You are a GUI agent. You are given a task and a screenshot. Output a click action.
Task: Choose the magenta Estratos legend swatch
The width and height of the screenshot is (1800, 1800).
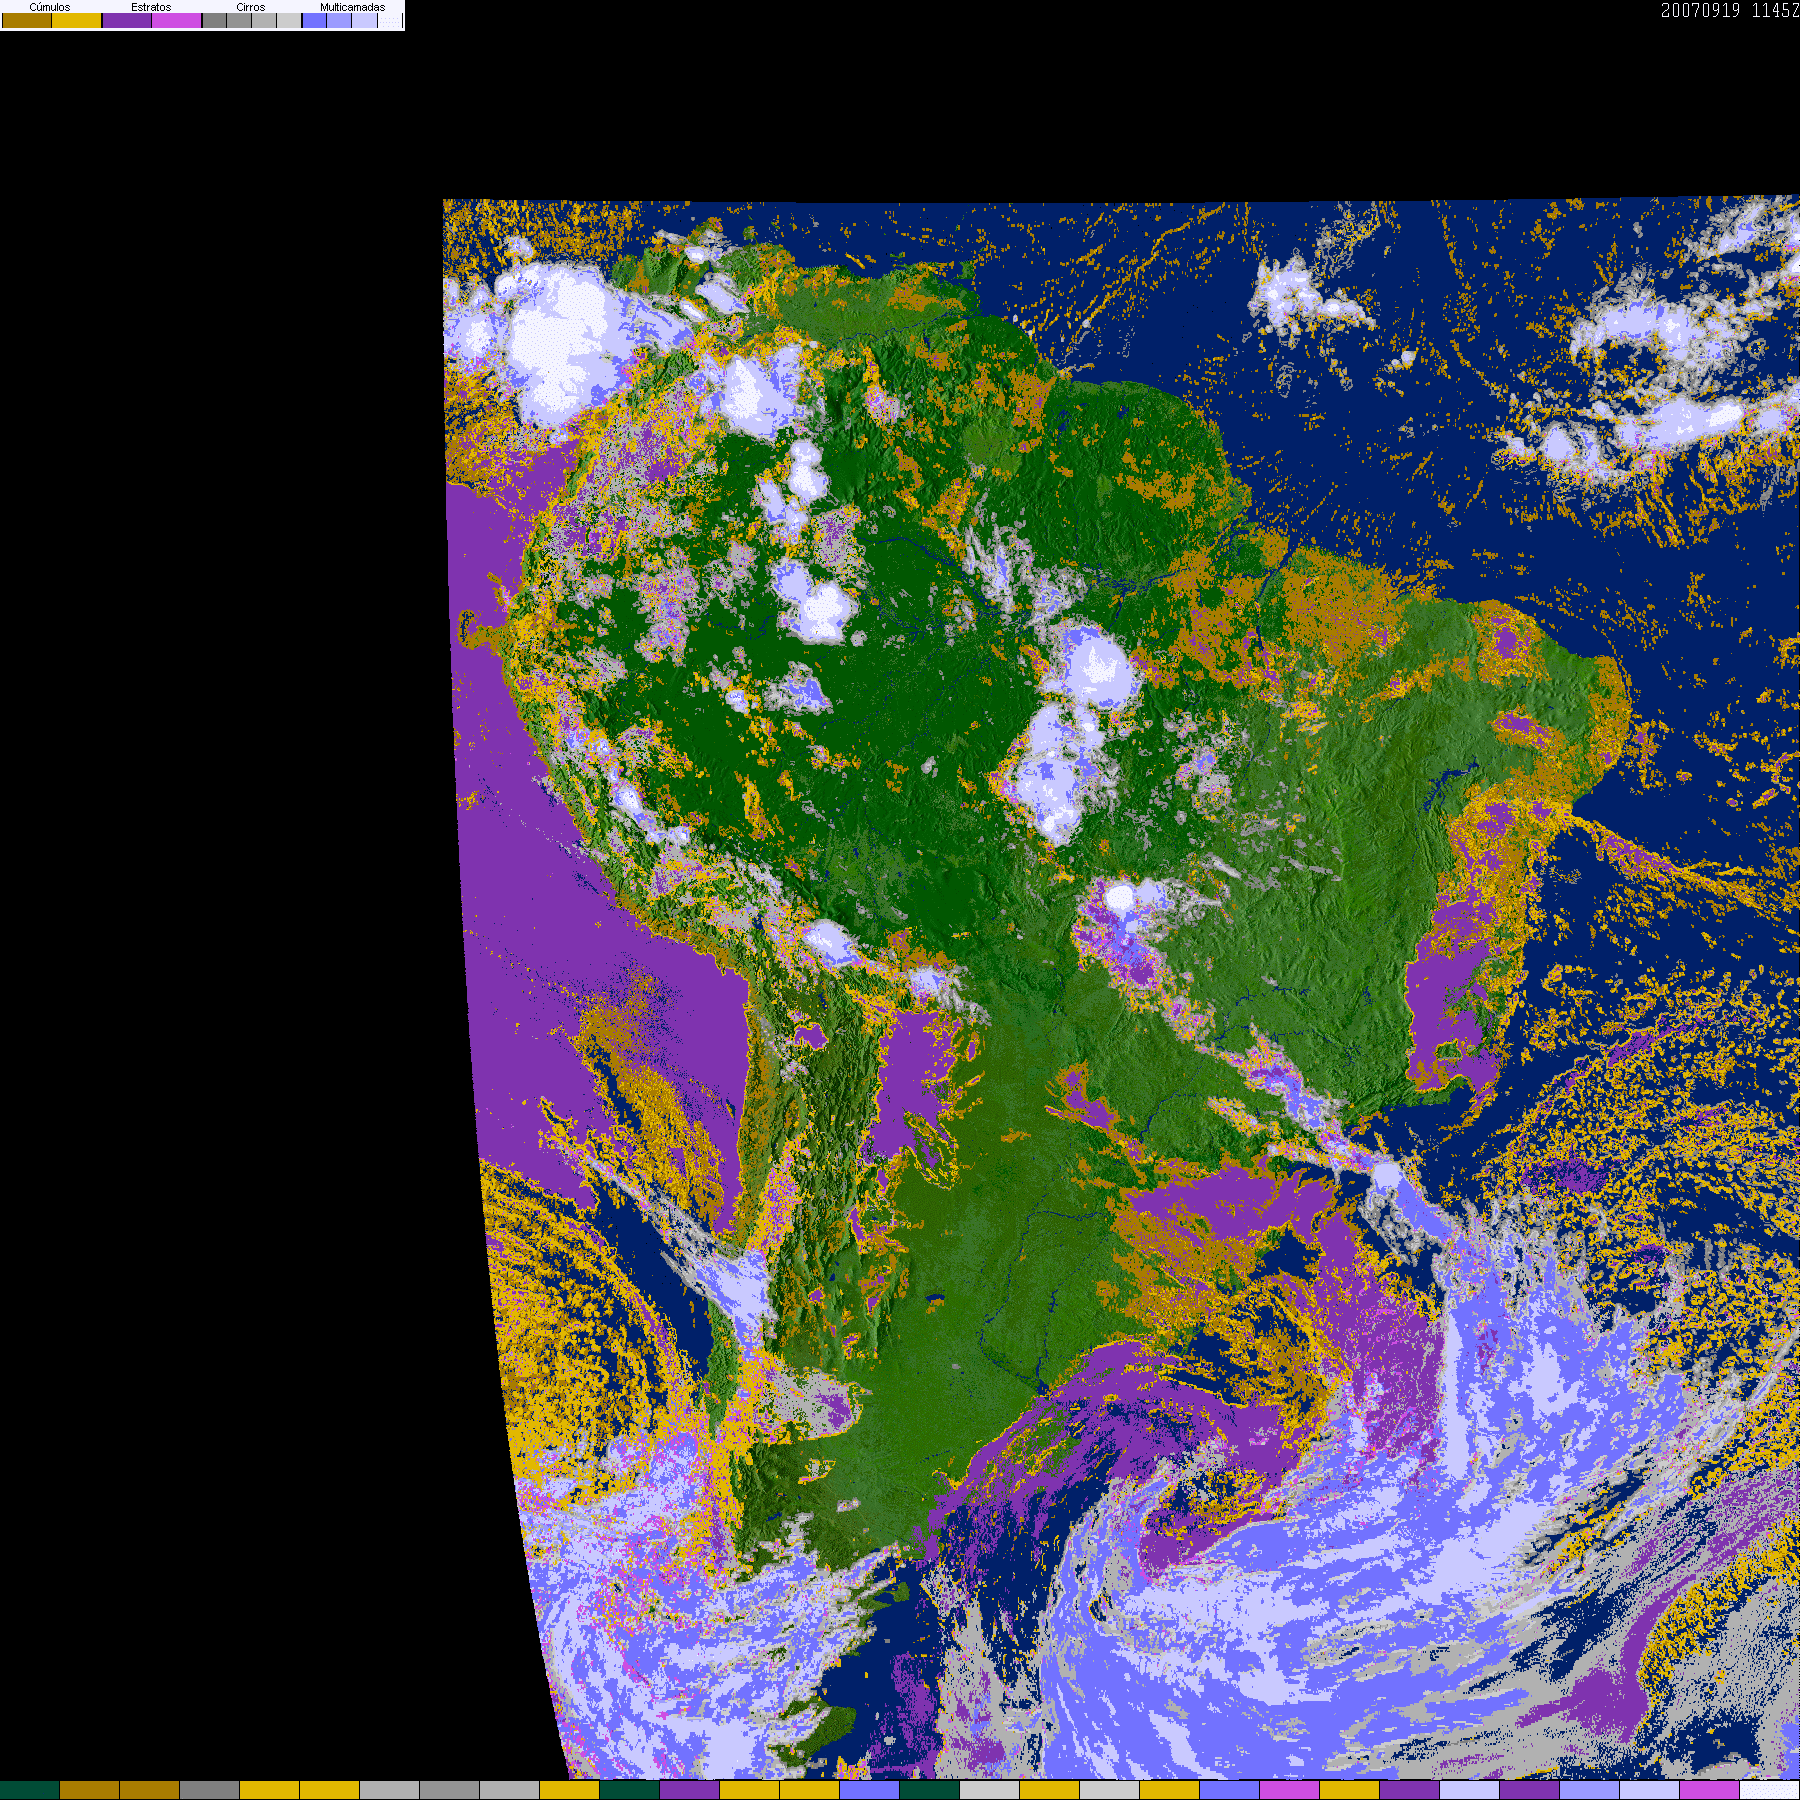(176, 20)
